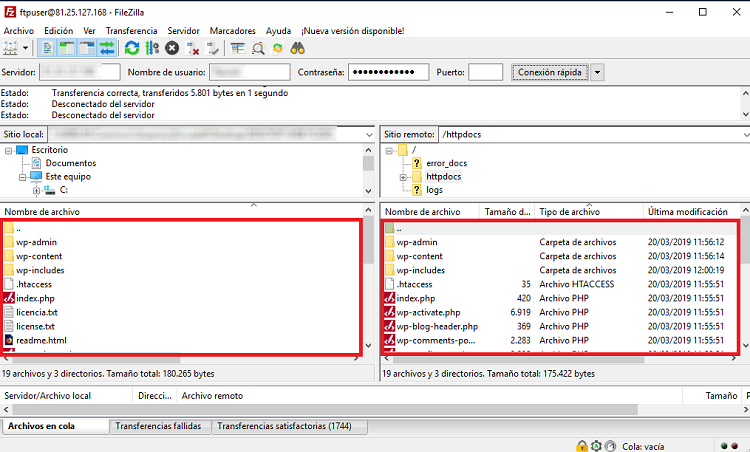Select remote wp-comments-po... file icon
This screenshot has height=452, width=750.
tap(389, 340)
